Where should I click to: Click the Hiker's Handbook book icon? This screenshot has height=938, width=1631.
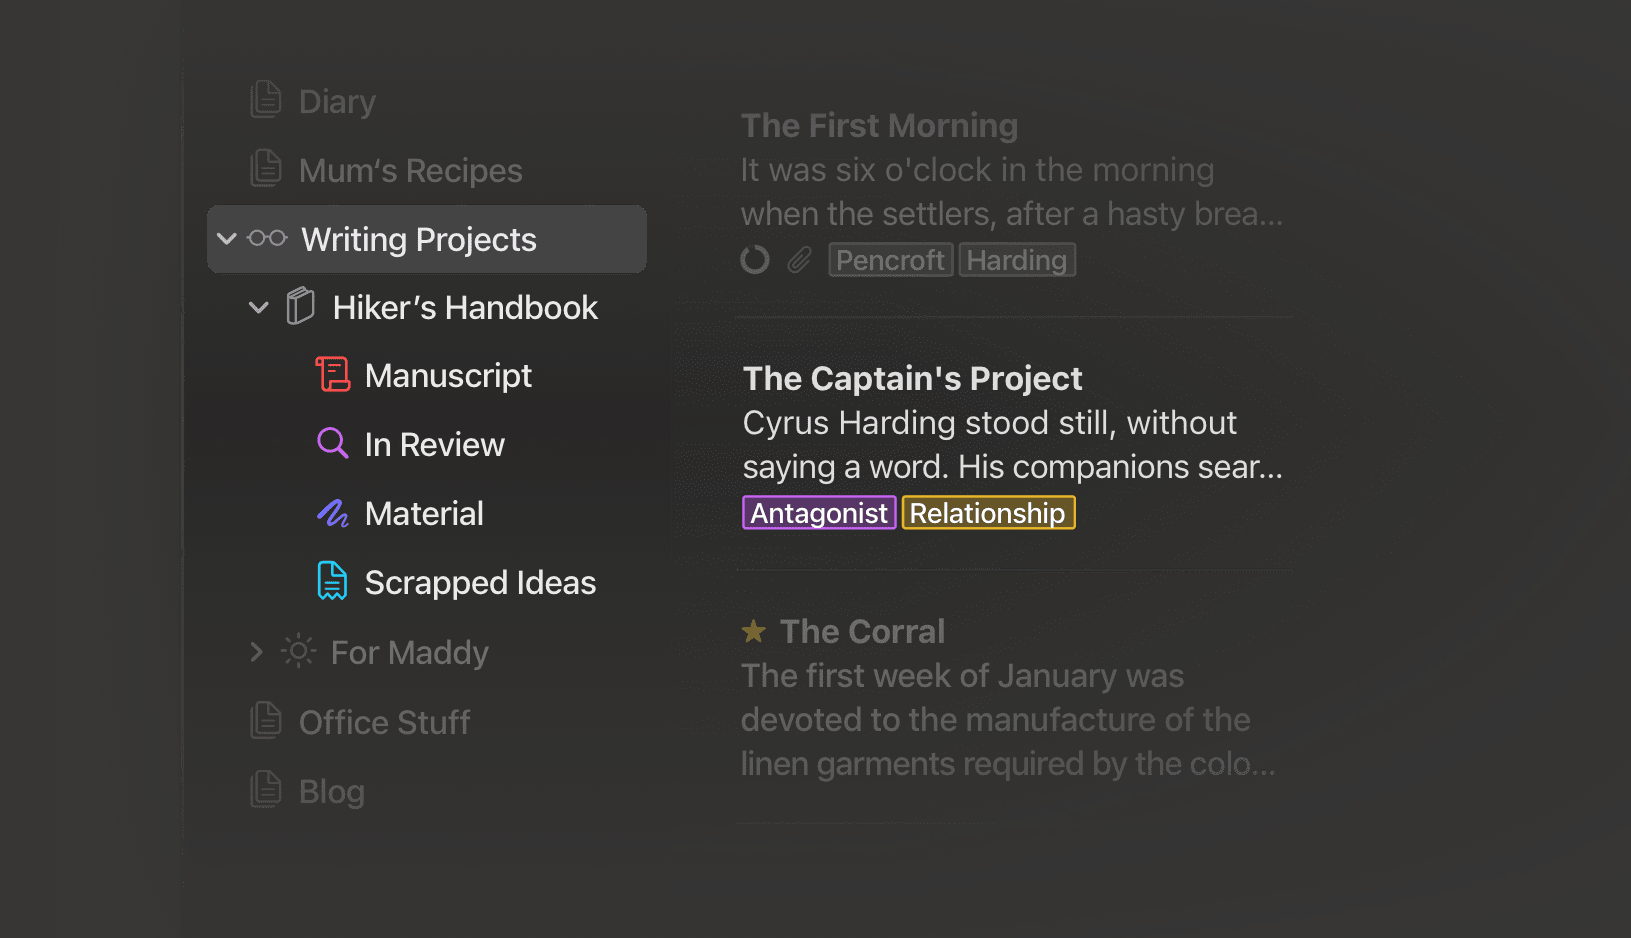[x=300, y=306]
